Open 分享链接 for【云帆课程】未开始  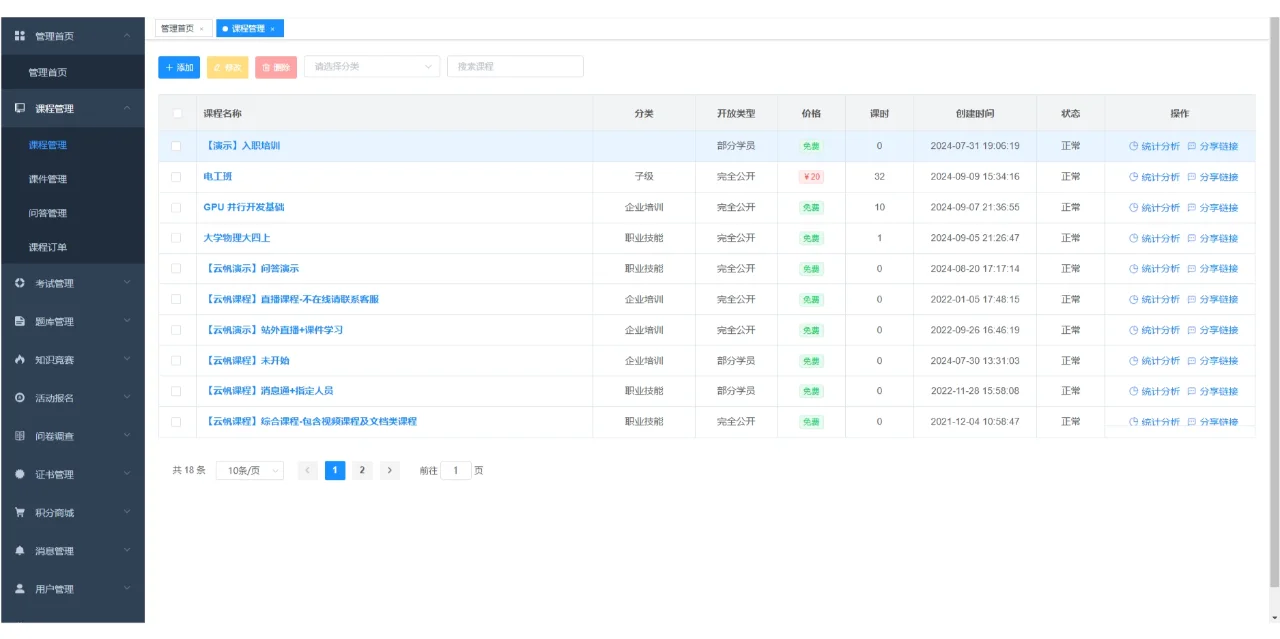point(1212,361)
